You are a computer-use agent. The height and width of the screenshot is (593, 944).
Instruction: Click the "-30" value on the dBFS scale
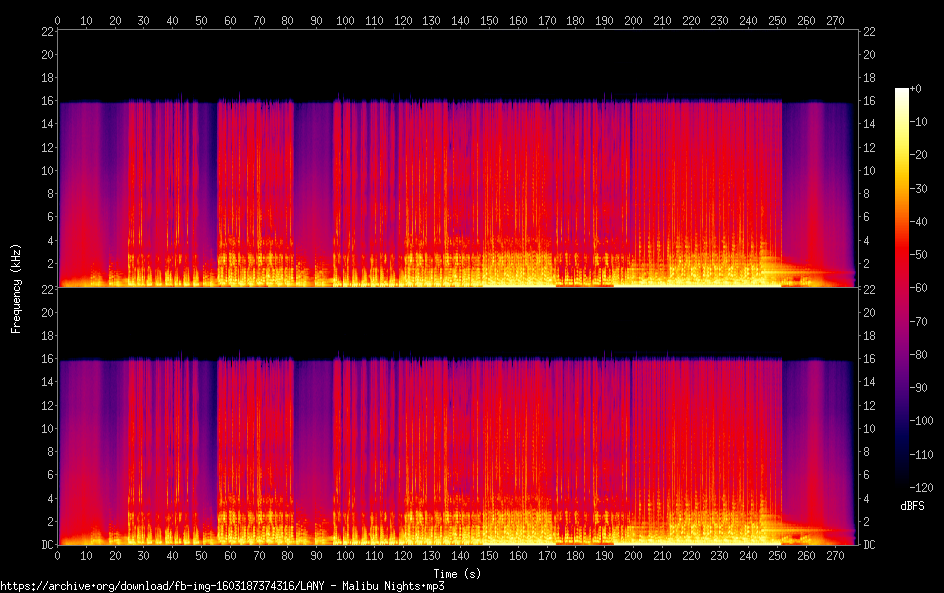pos(919,188)
